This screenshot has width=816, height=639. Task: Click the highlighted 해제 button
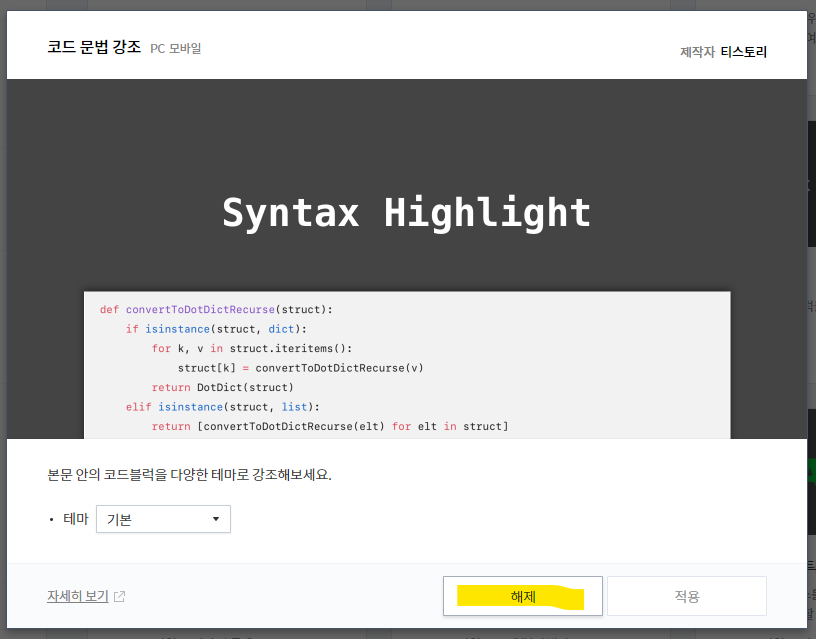[x=522, y=596]
